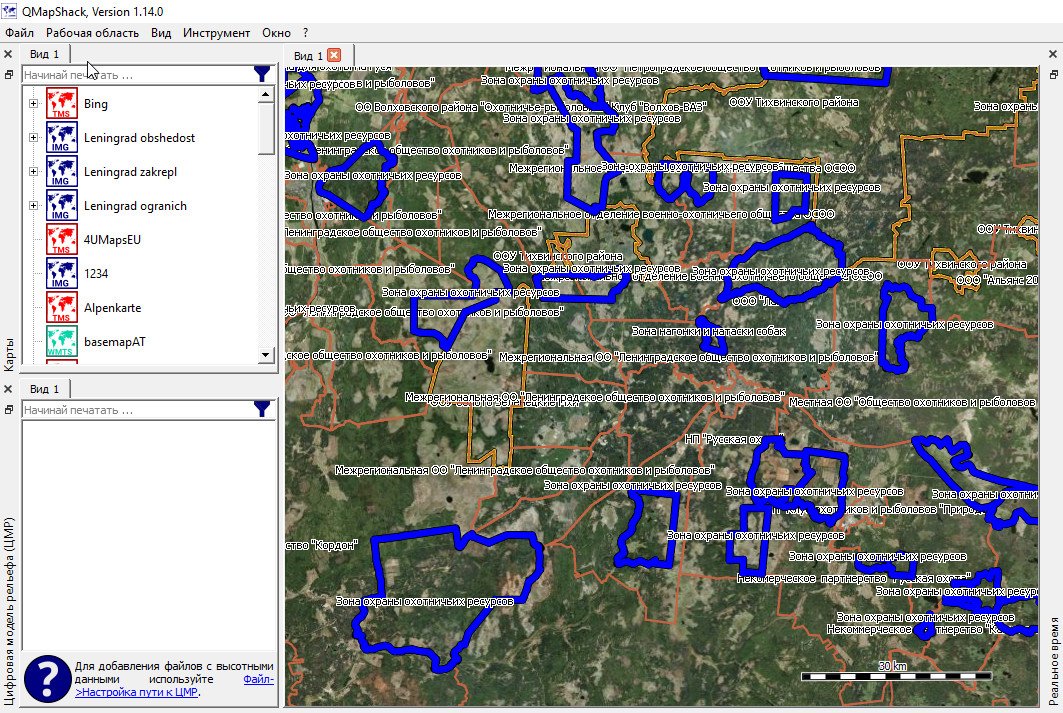
Task: Click the basemapAT WMTS map icon
Action: tap(62, 342)
